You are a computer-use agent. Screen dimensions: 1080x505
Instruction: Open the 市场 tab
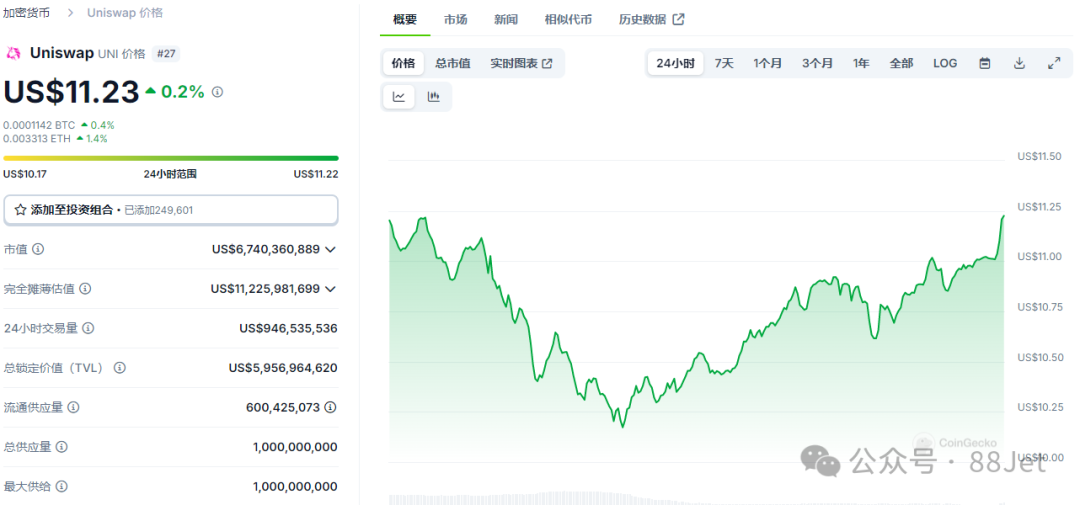pos(455,19)
